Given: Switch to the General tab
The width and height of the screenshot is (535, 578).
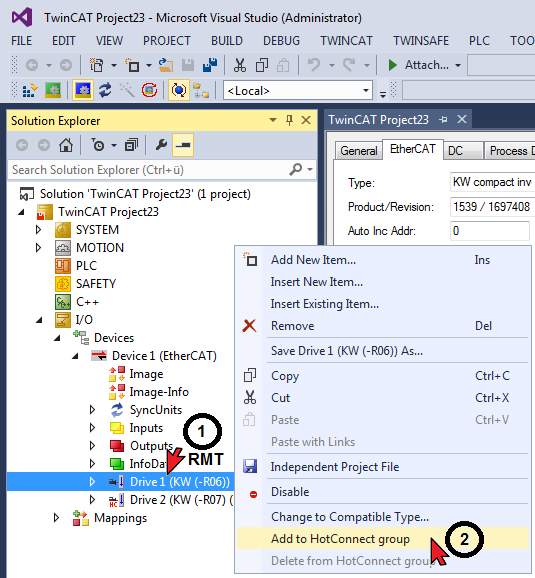Looking at the screenshot, I should point(358,151).
